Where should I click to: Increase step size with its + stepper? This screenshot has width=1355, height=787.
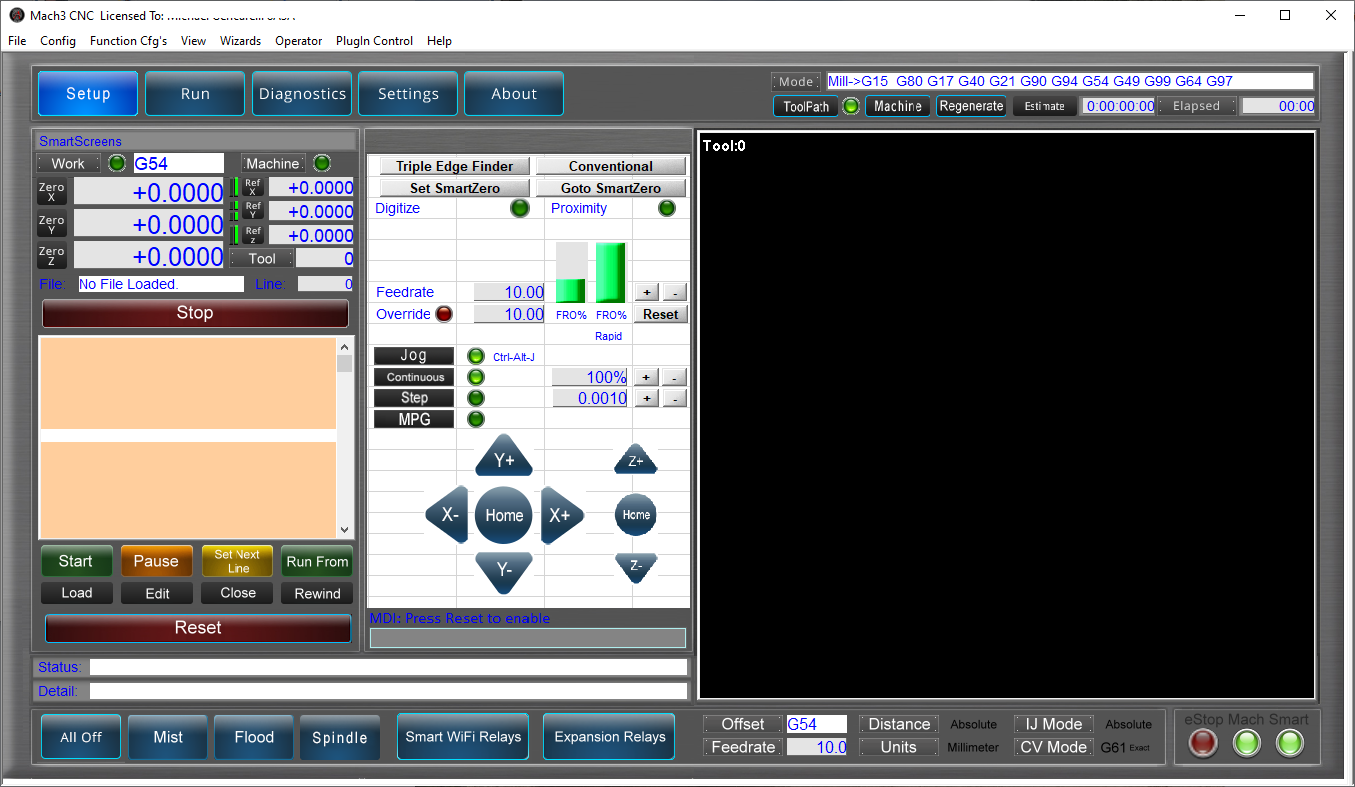(x=646, y=397)
